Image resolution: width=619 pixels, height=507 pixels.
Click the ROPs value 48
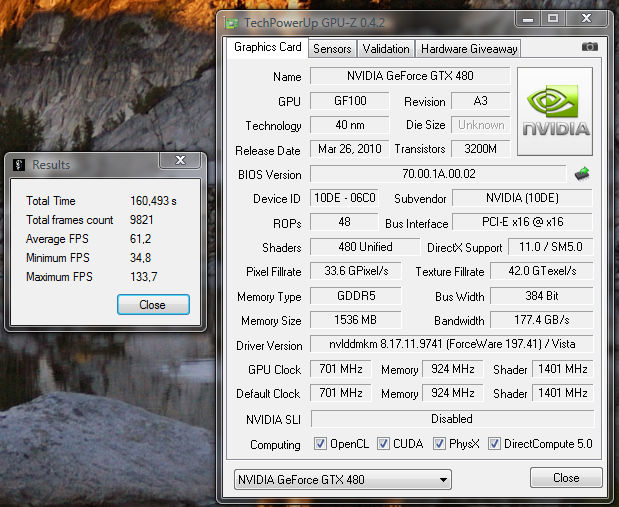[x=344, y=222]
